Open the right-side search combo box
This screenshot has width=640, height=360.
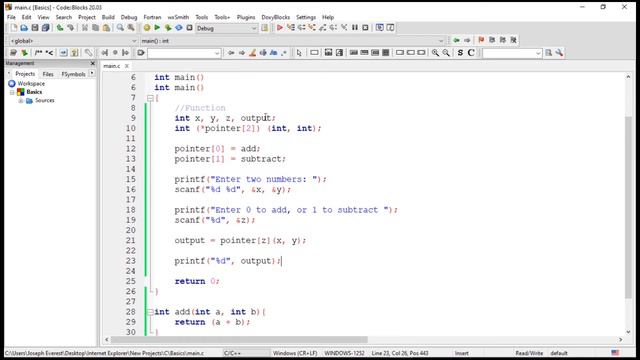click(512, 53)
